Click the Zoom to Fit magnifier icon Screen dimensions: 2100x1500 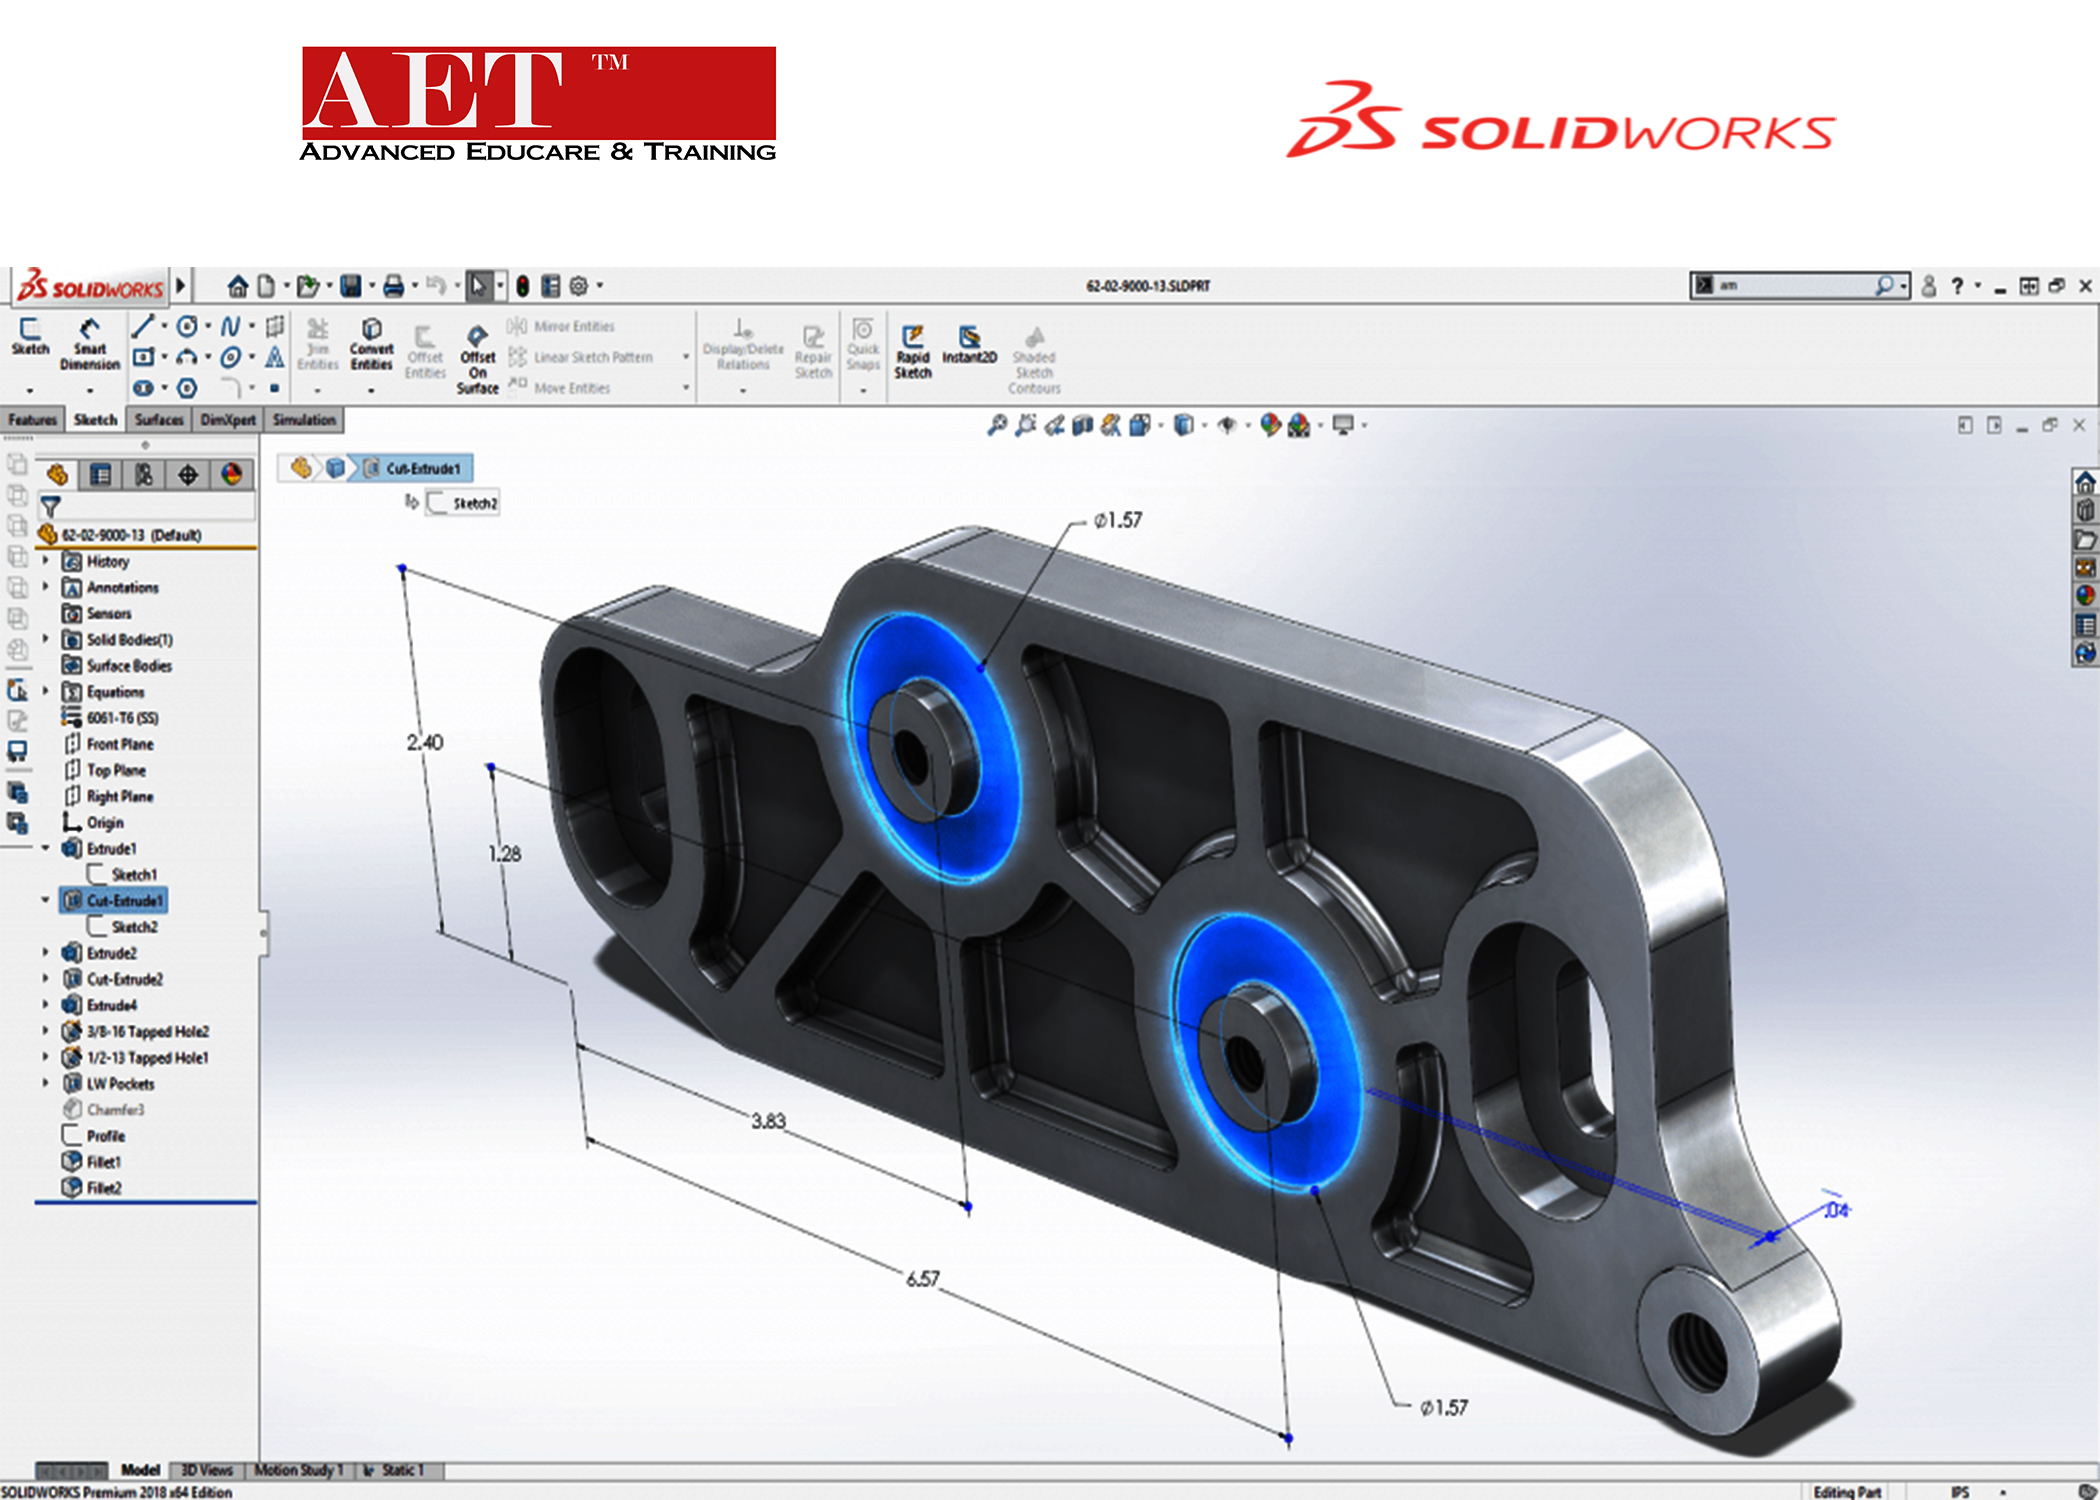(996, 426)
